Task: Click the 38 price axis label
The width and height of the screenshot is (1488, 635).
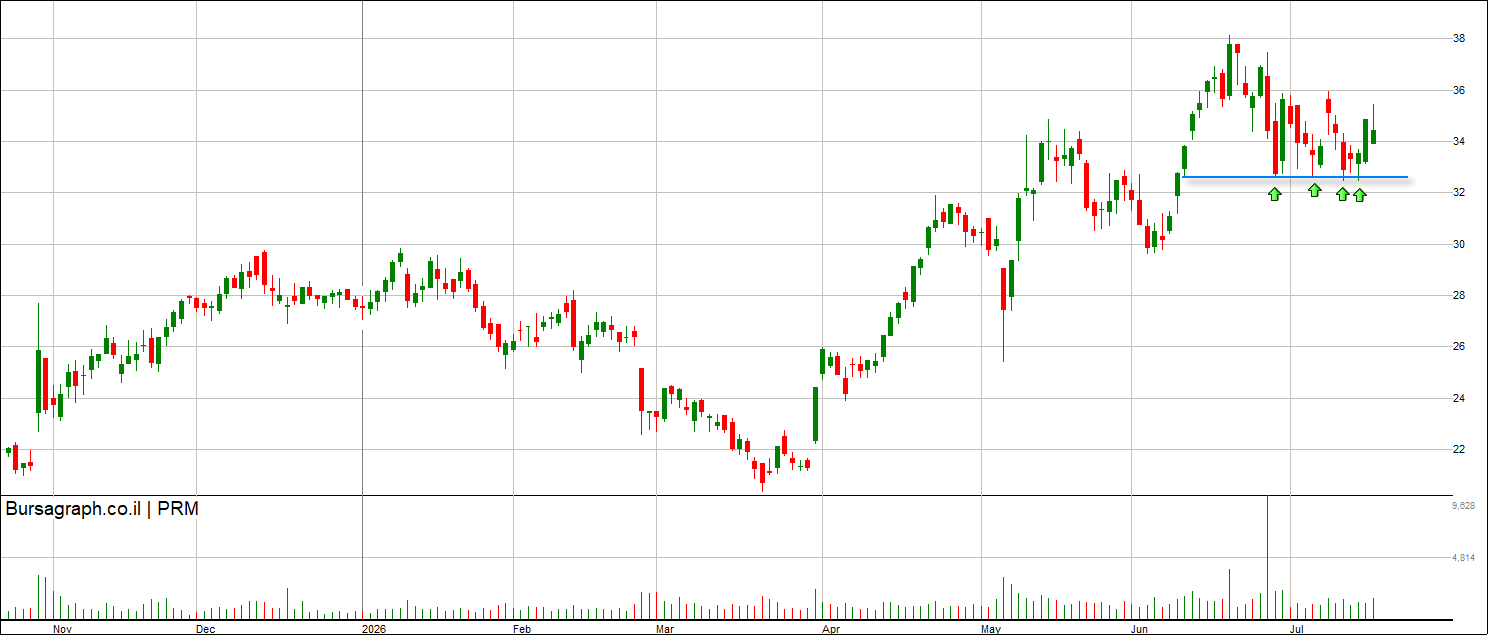Action: click(1458, 39)
